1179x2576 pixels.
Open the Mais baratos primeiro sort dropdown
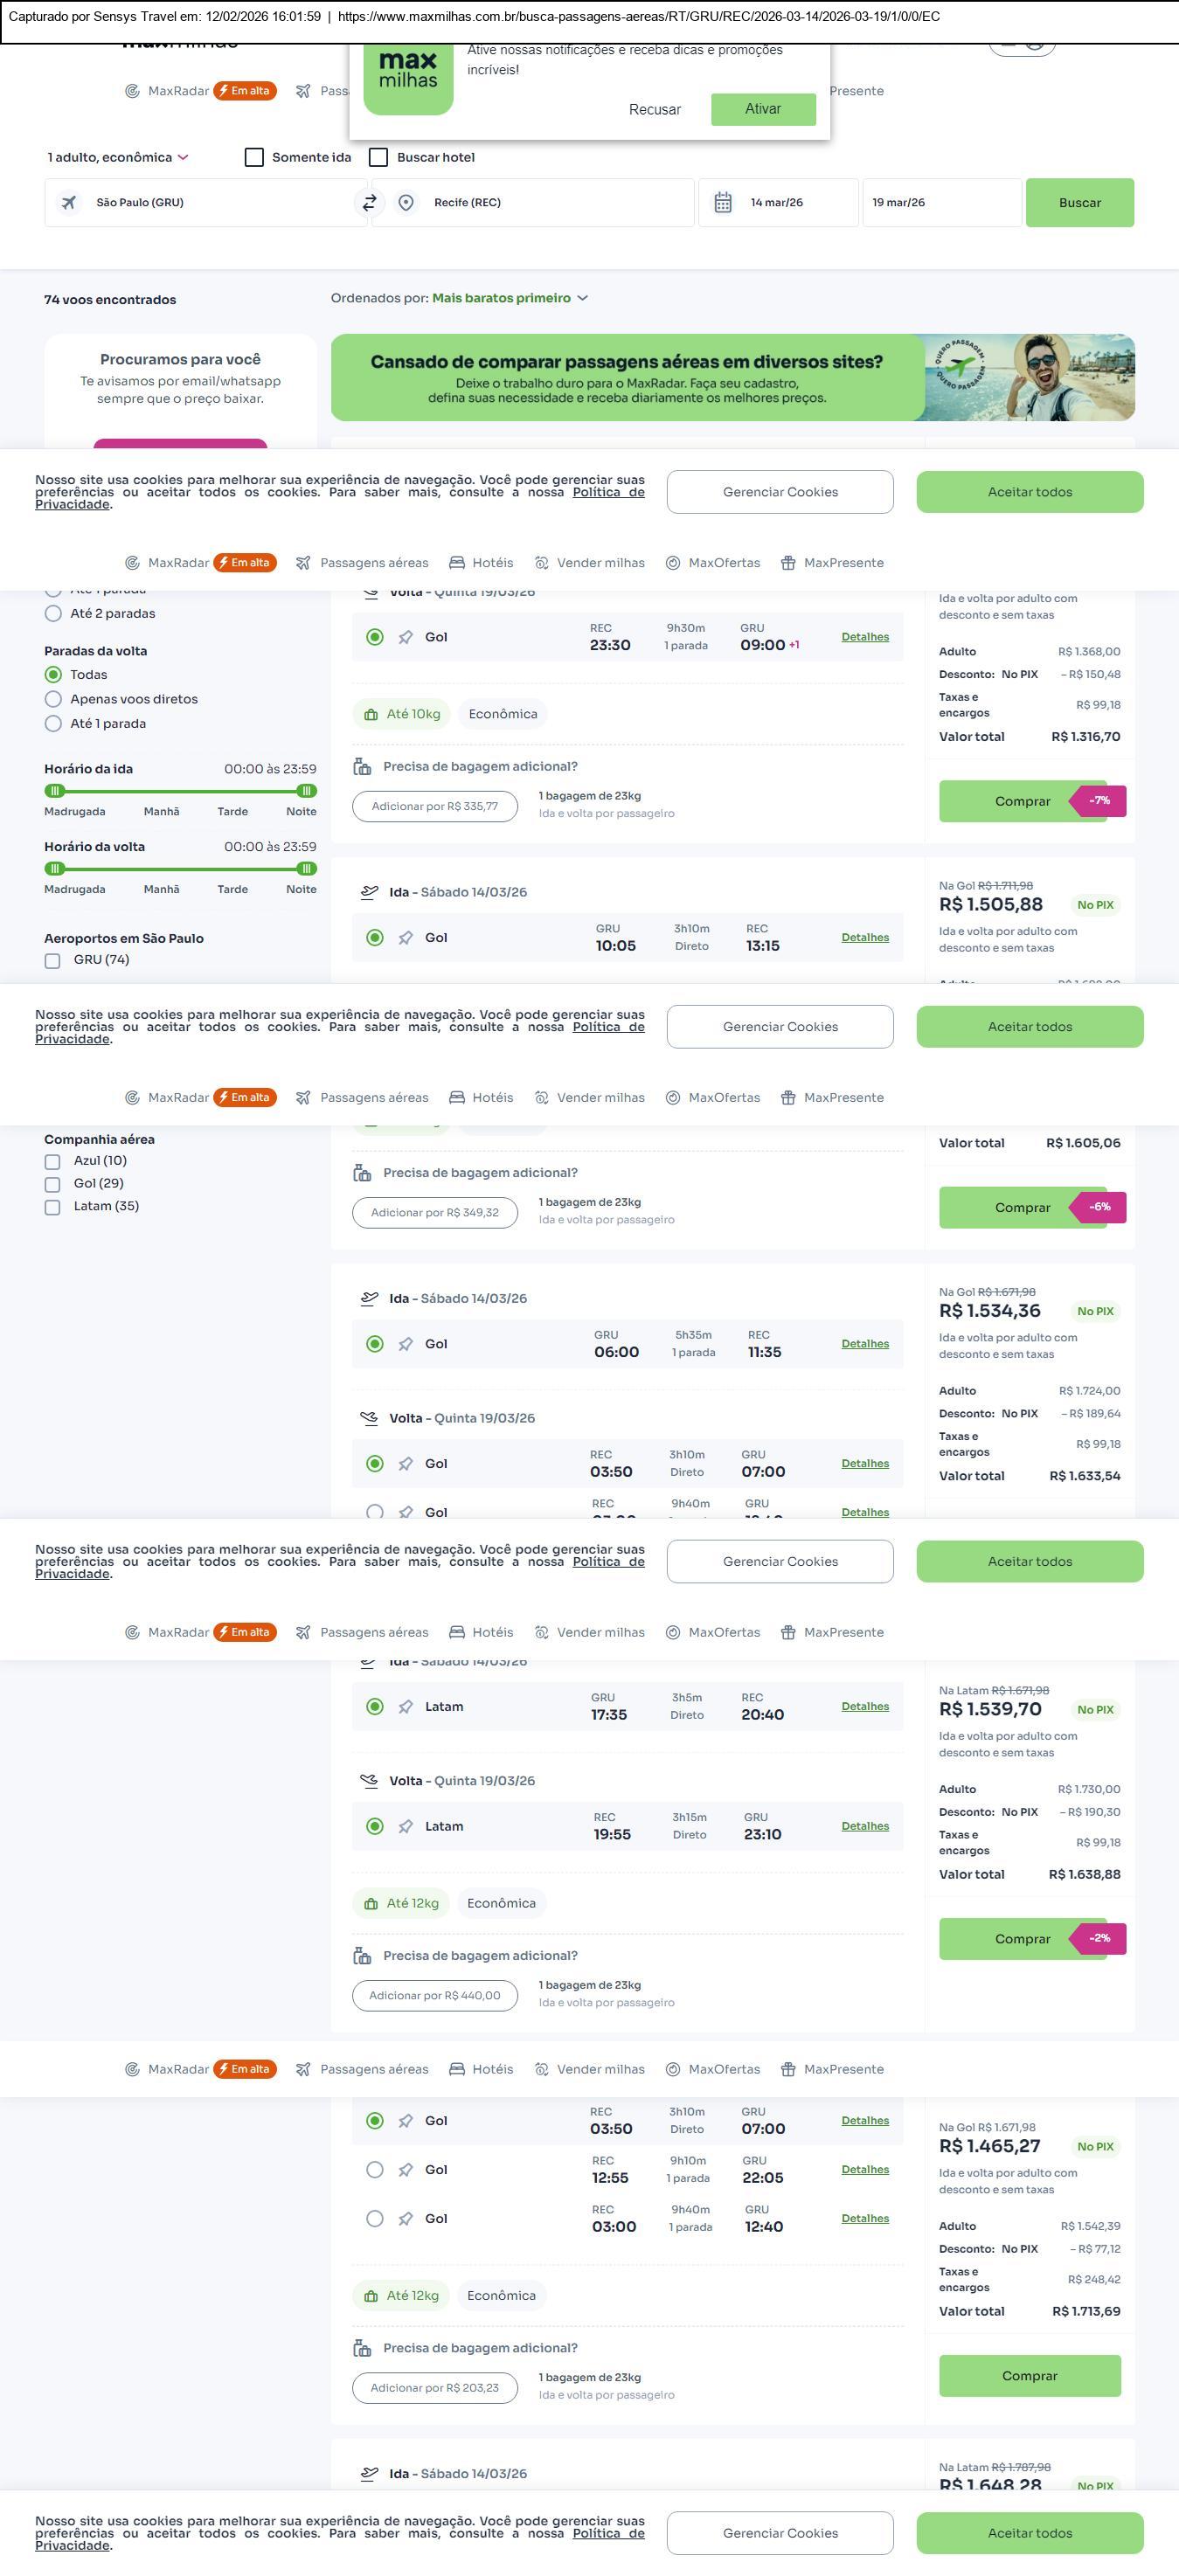point(510,298)
